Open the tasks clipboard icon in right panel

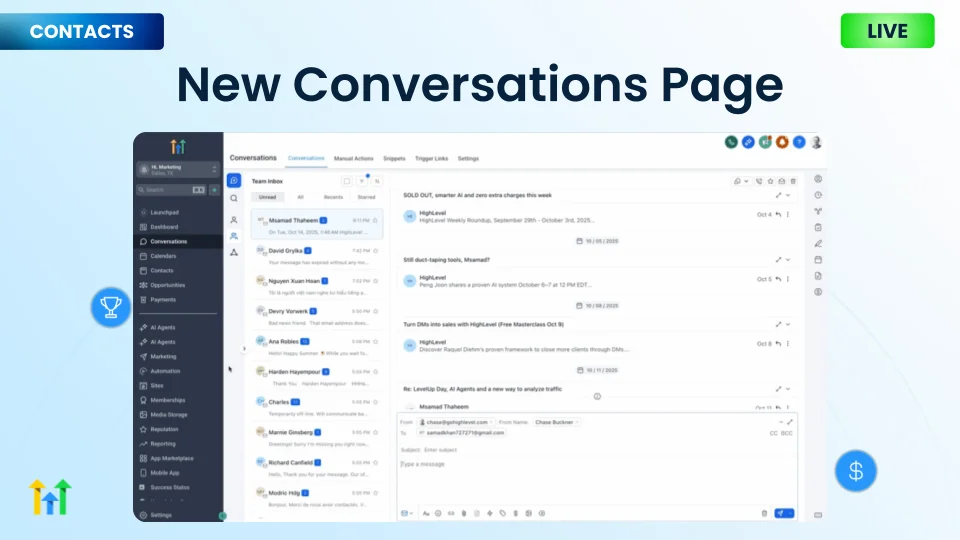(x=818, y=227)
